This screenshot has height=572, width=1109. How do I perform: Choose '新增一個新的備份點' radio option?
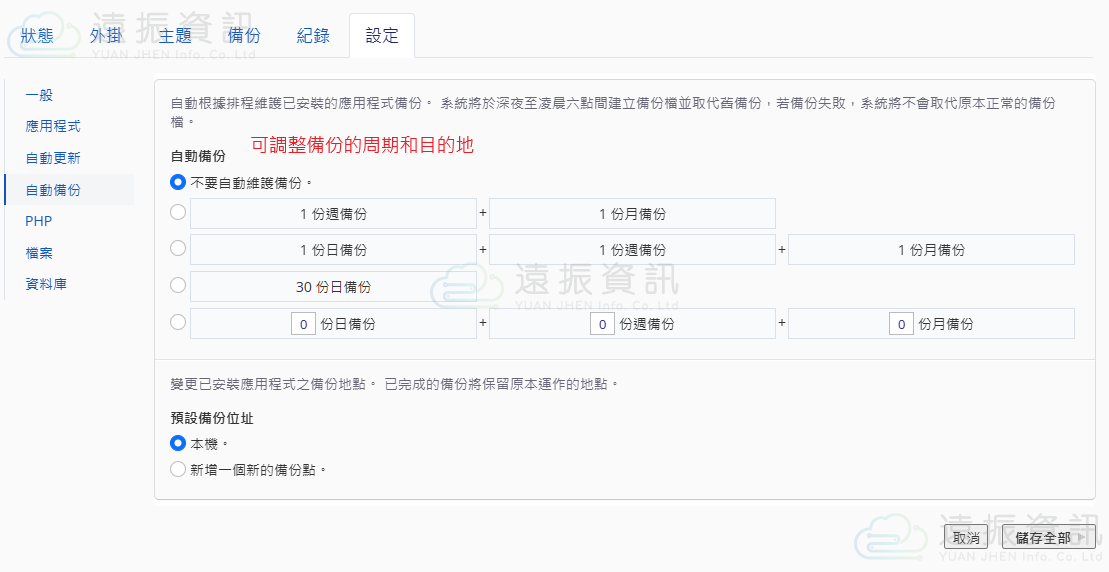coord(178,468)
